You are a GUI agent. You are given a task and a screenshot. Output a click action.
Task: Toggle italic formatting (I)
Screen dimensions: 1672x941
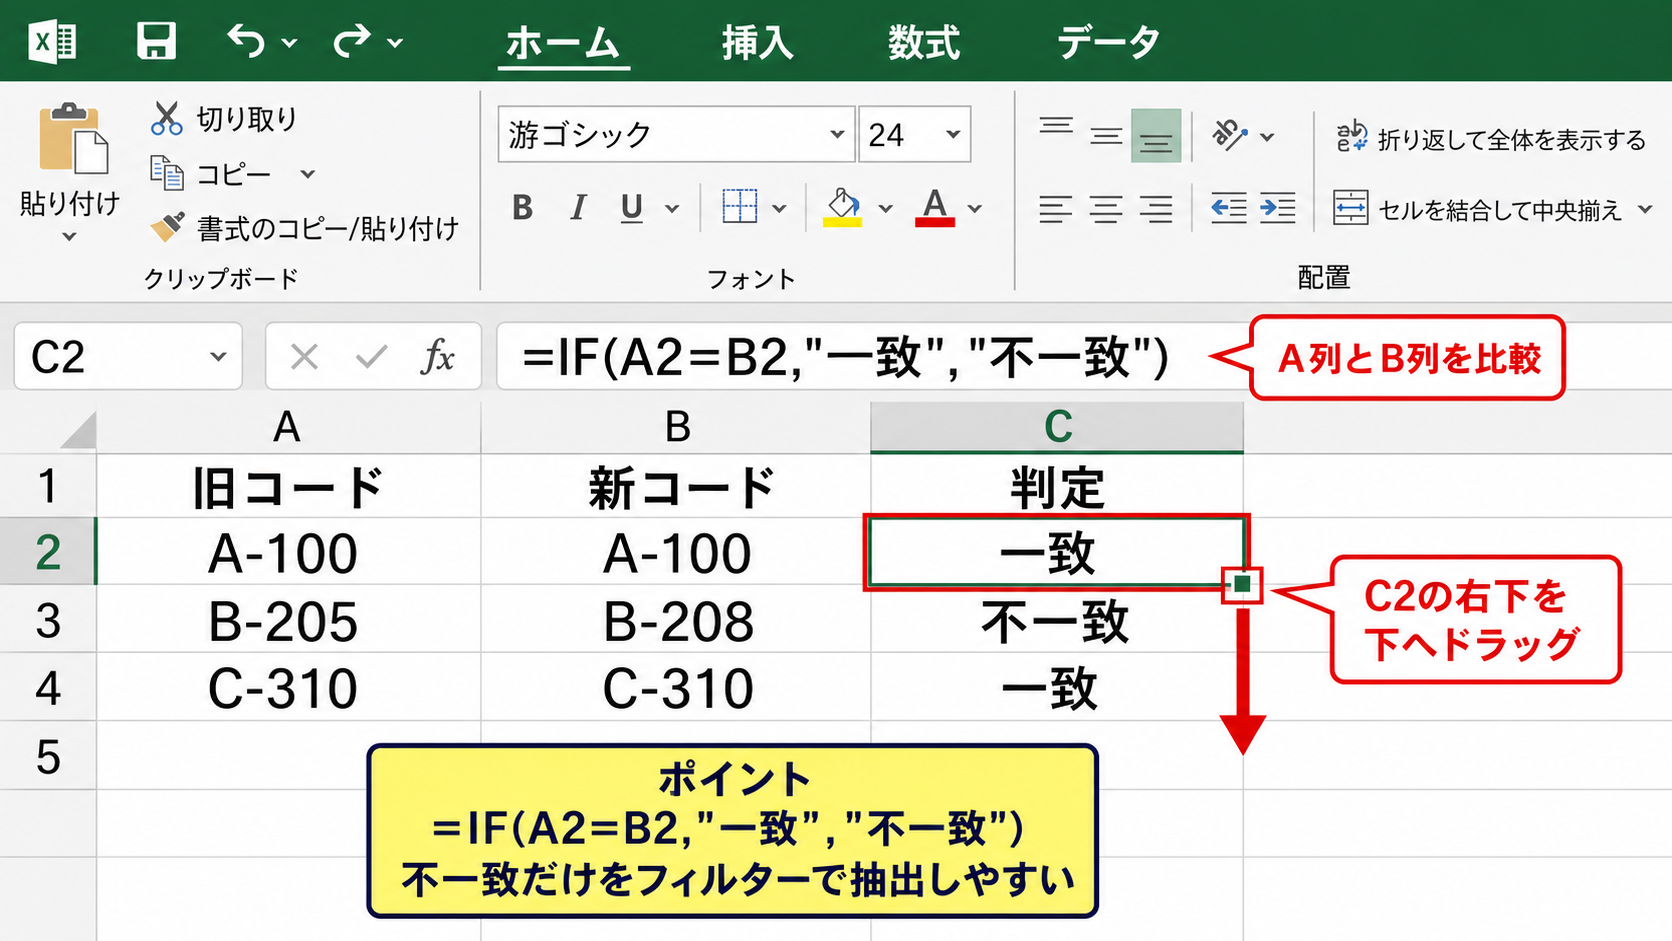tap(578, 208)
